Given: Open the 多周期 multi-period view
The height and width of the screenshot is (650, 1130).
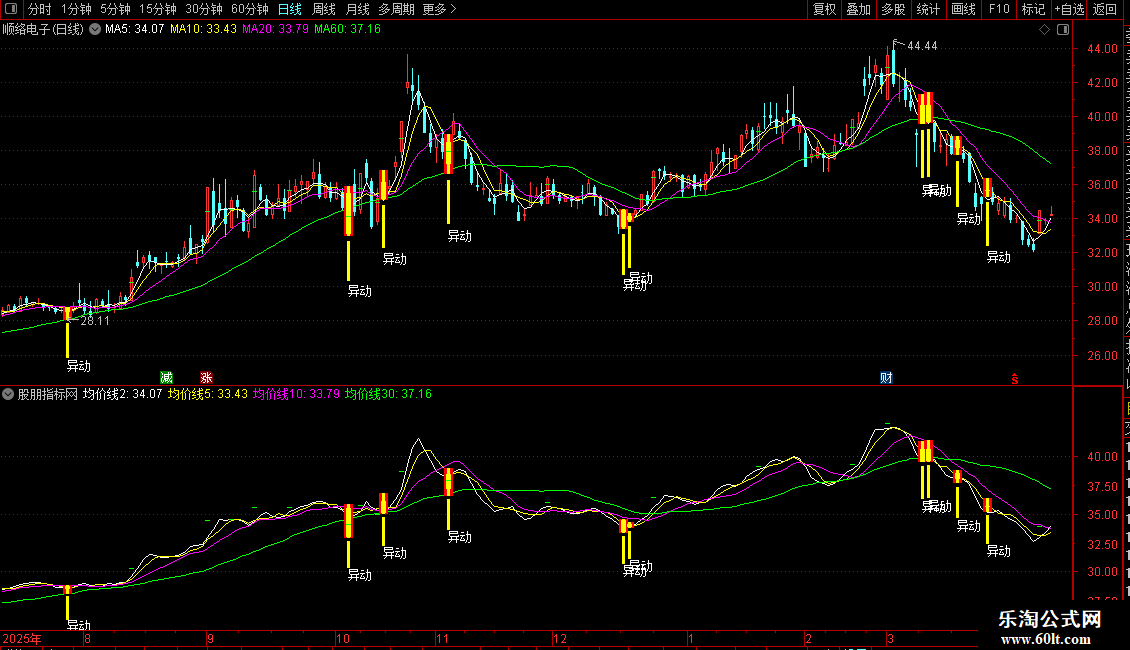Looking at the screenshot, I should pos(396,9).
